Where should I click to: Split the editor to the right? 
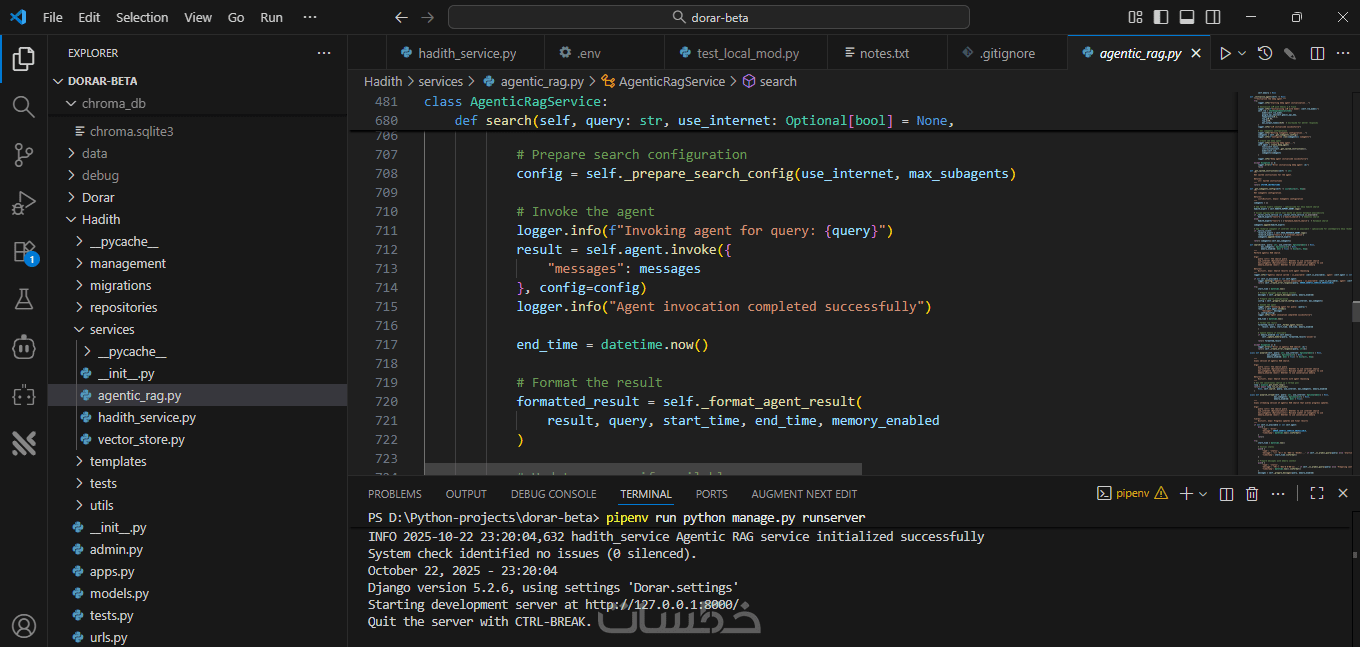[x=1317, y=53]
